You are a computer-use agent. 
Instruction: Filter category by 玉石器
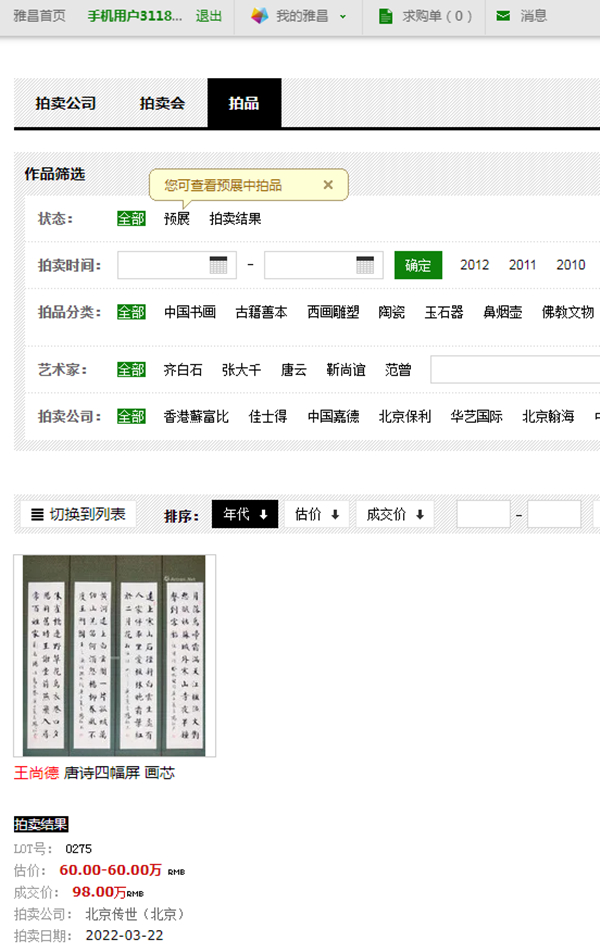(444, 312)
